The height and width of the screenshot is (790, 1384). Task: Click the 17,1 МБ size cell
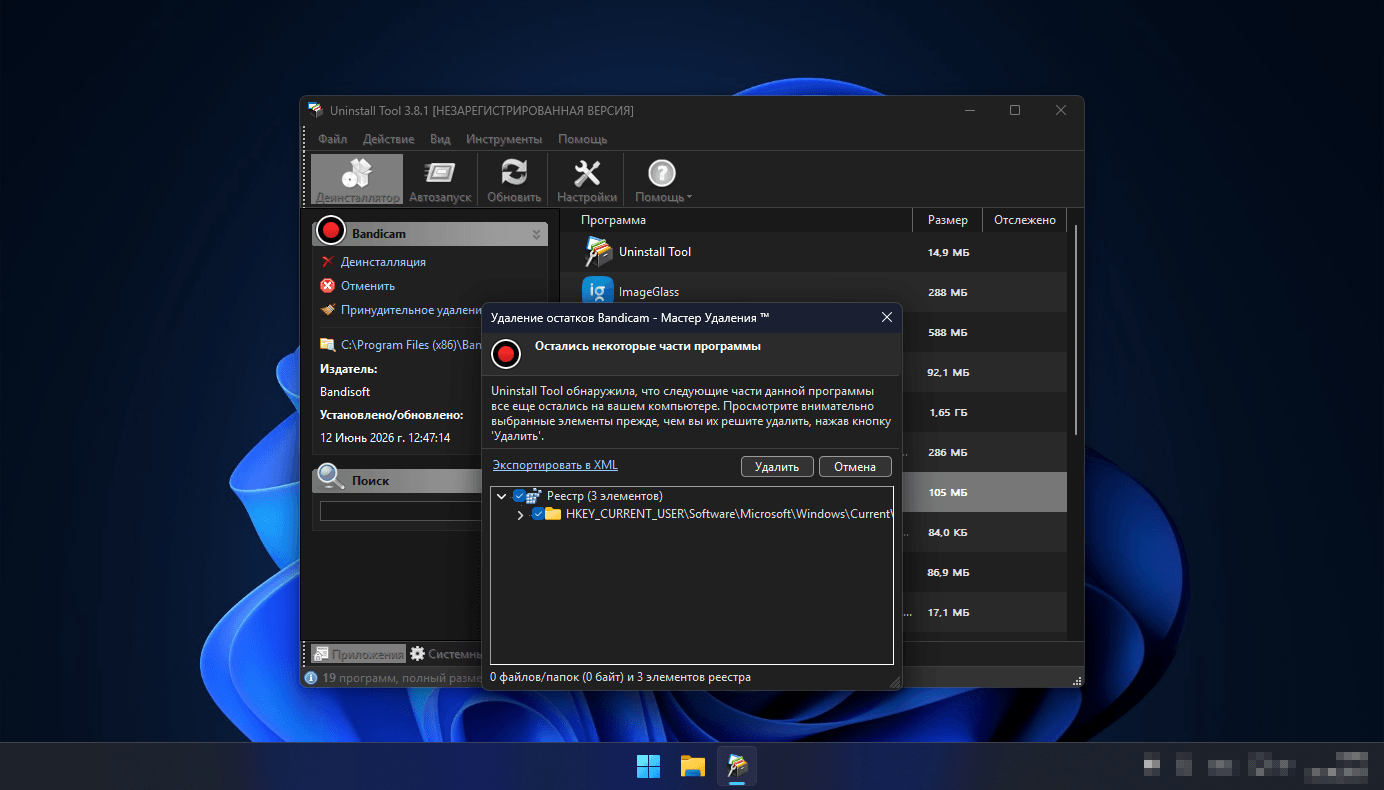click(948, 612)
